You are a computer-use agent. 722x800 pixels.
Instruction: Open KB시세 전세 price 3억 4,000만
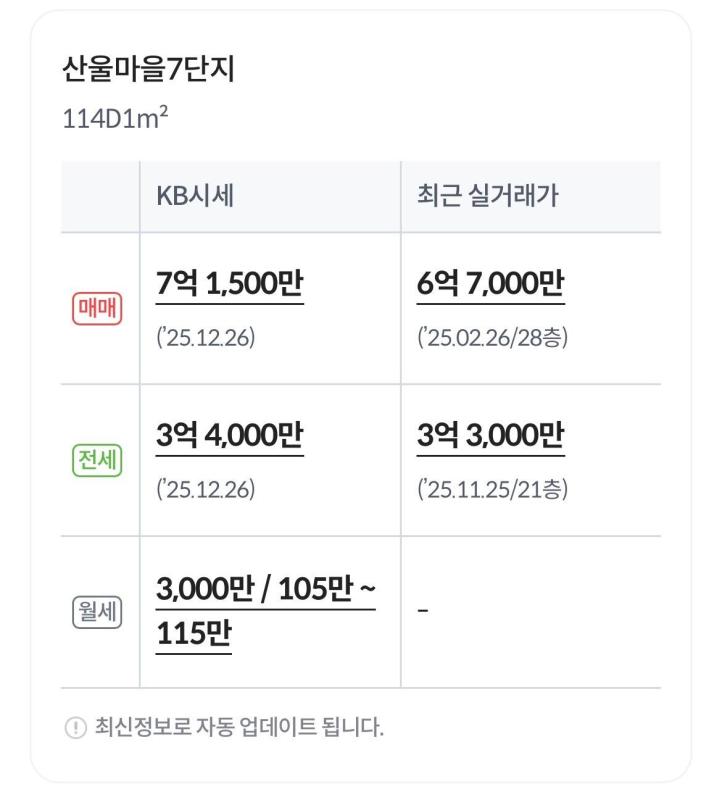[x=230, y=435]
